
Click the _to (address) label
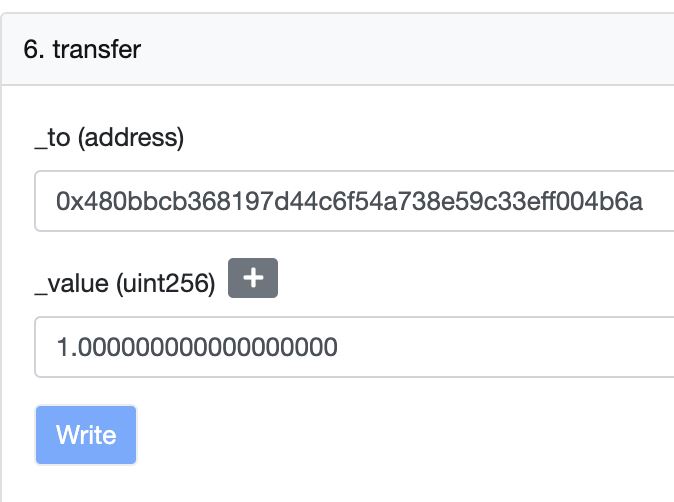[x=109, y=138]
